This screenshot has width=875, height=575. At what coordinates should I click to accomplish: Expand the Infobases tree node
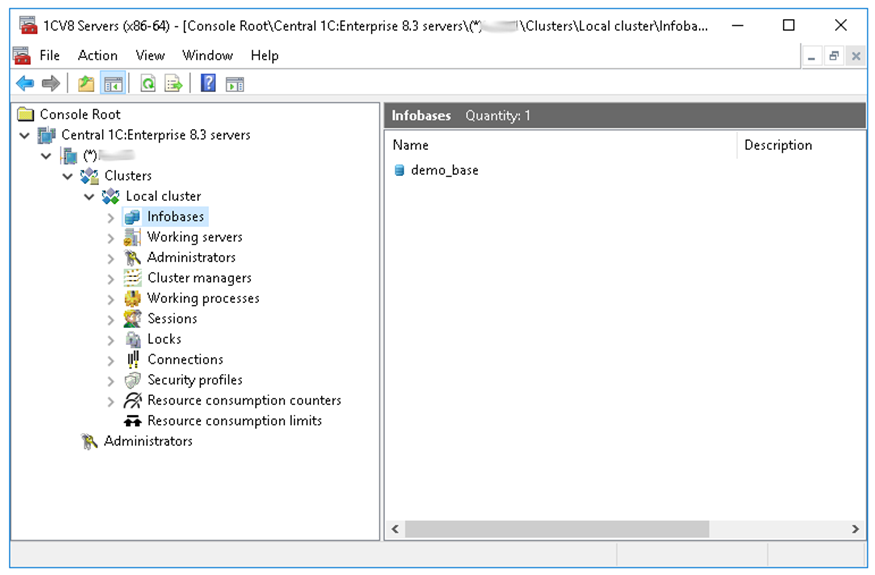111,217
